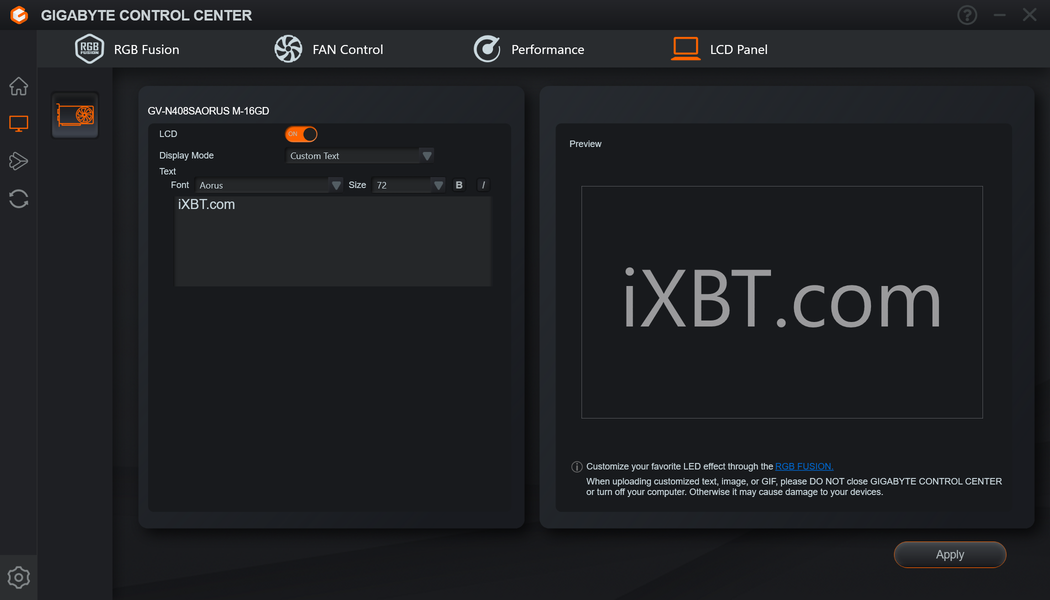Image resolution: width=1050 pixels, height=600 pixels.
Task: Click the info circle icon near the notice
Action: point(577,467)
